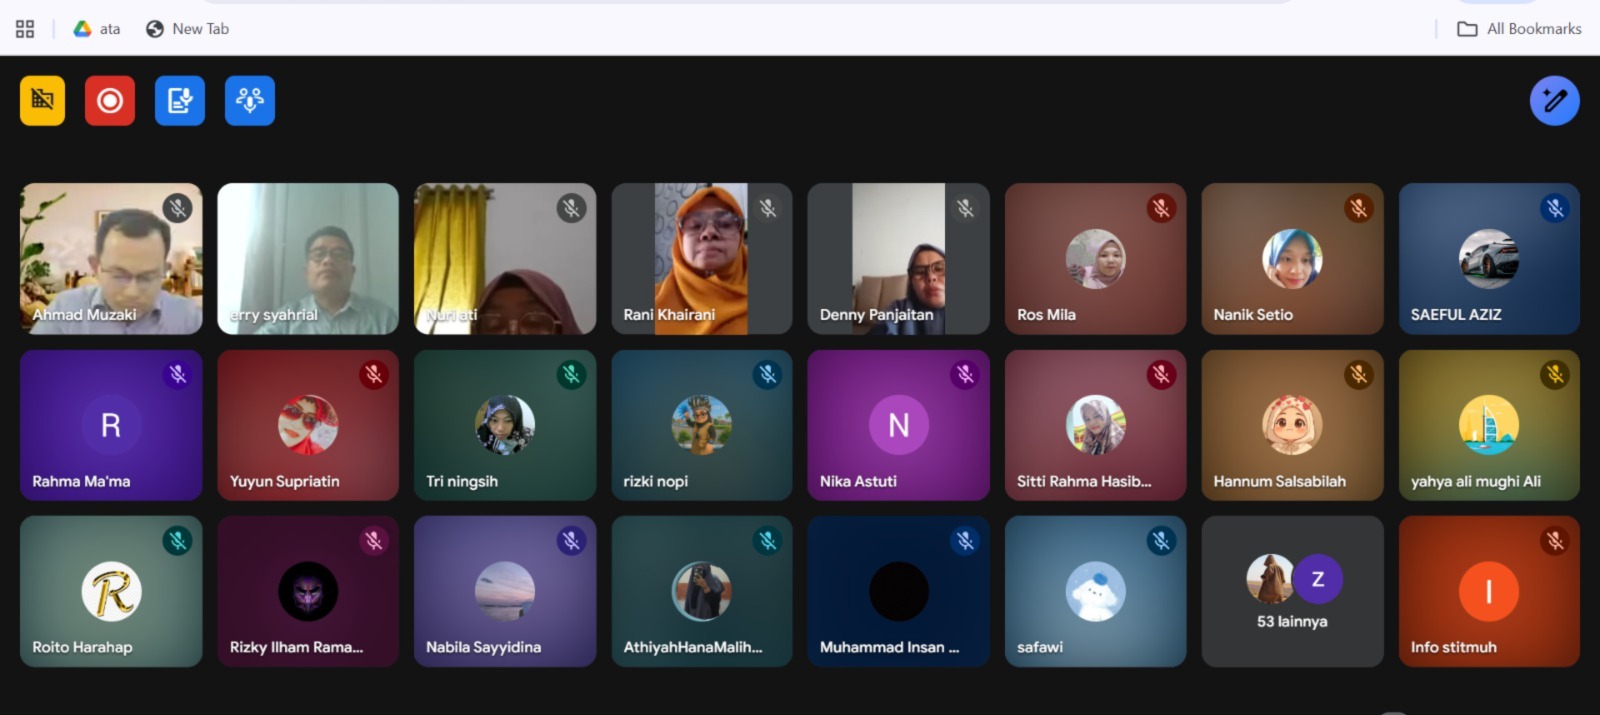Click the name label "Hannum Salsabilah"

click(1279, 481)
